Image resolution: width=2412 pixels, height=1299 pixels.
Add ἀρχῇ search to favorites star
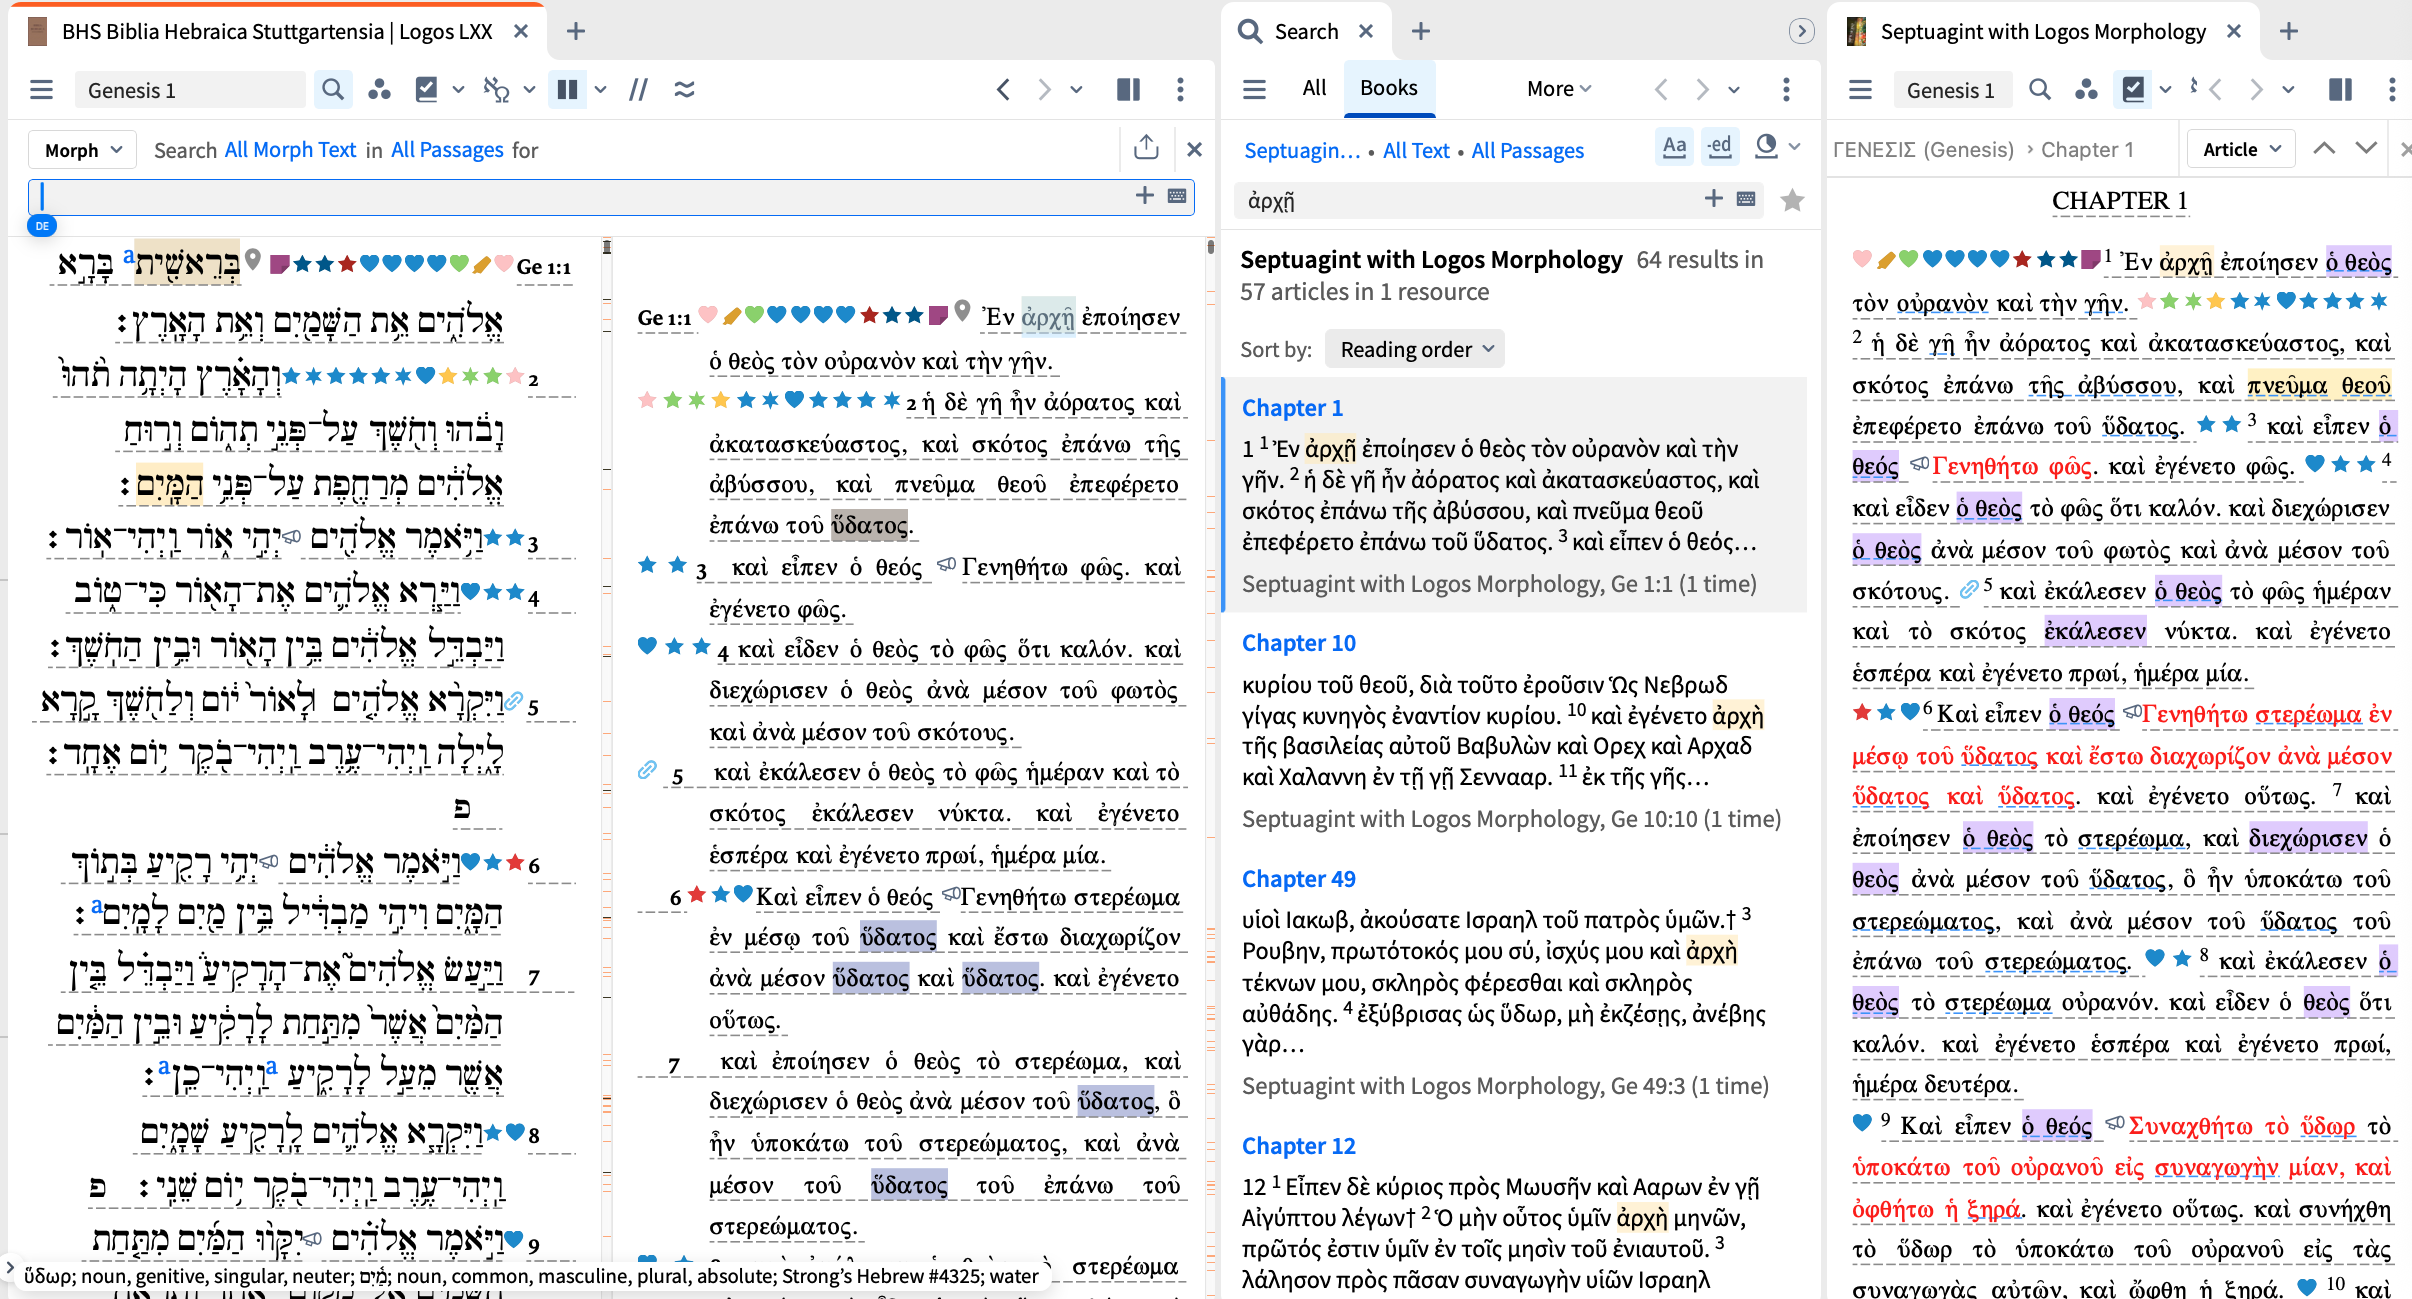(x=1792, y=201)
